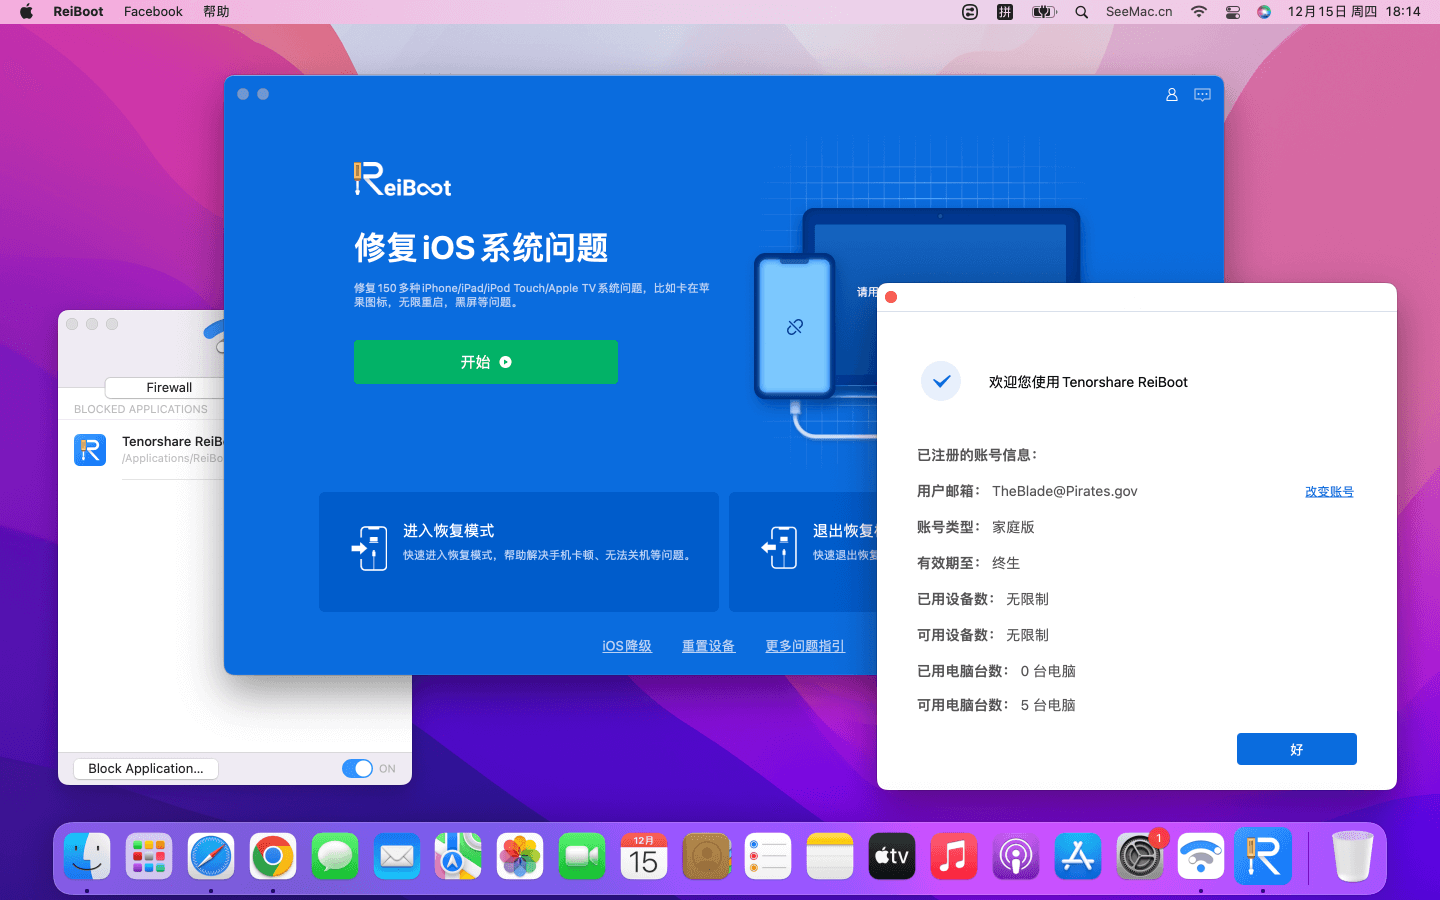Open the Wi-Fi firewall app in Dock
Screen dimensions: 1440x900
coord(1201,857)
